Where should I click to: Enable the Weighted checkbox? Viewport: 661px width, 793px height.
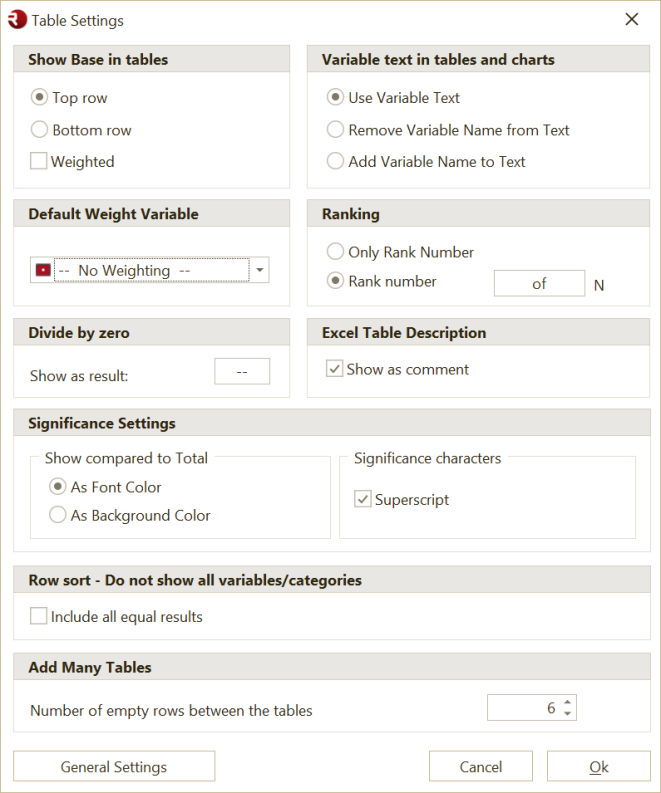[39, 162]
